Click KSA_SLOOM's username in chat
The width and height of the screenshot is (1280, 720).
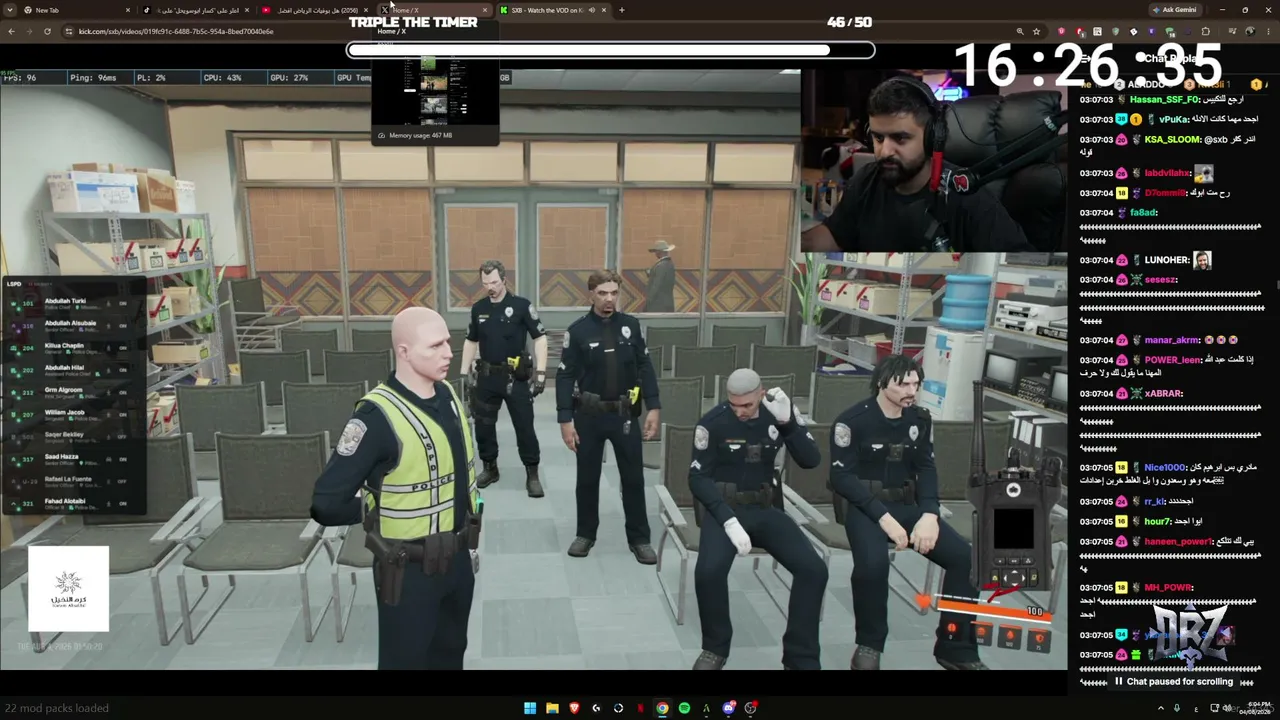(x=1172, y=140)
